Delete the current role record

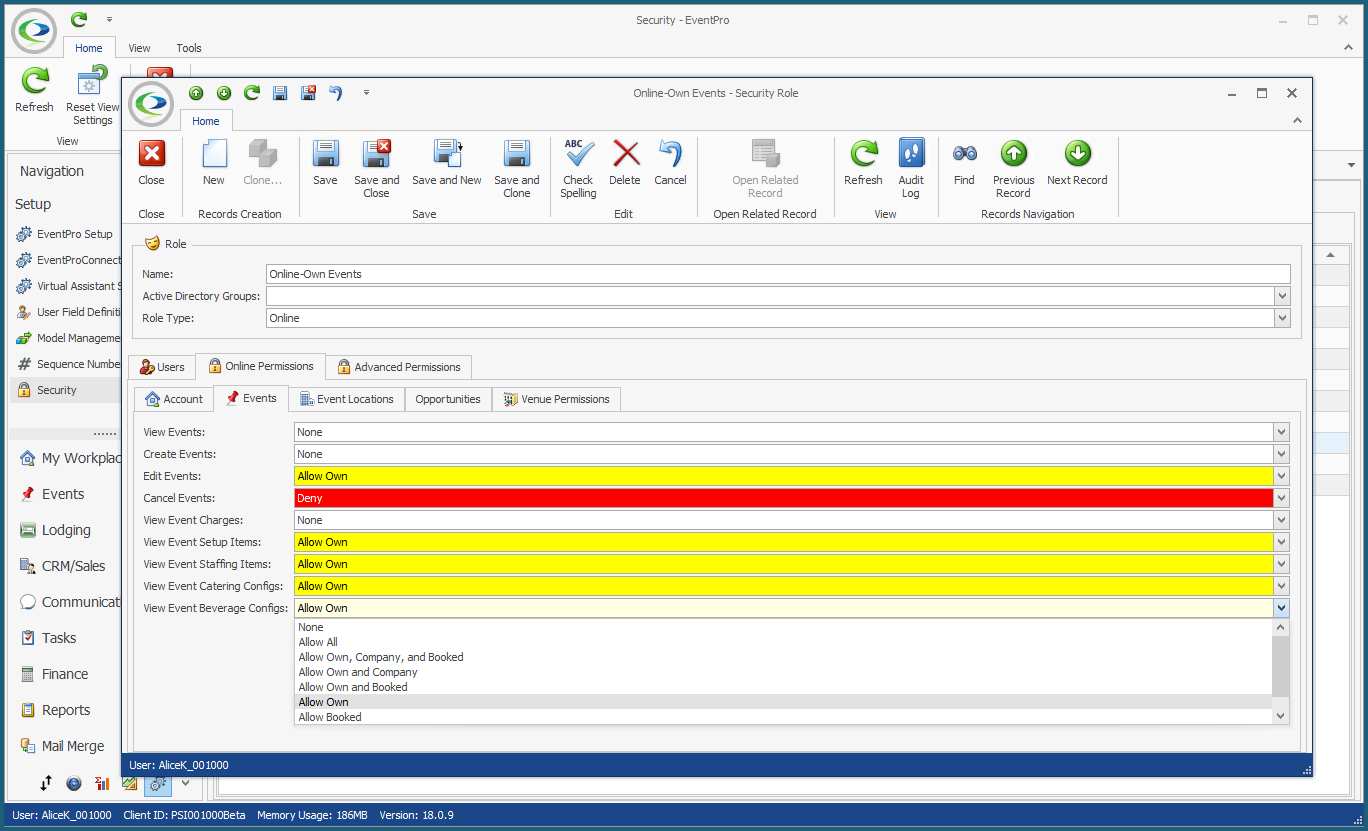point(625,163)
